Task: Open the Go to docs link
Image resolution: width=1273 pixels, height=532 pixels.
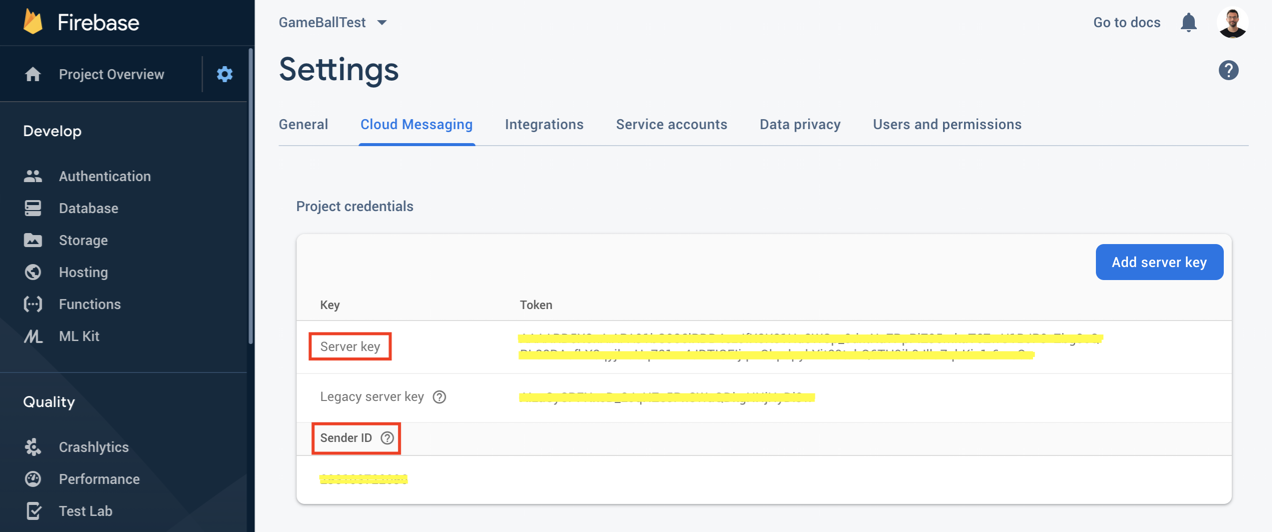Action: pyautogui.click(x=1127, y=22)
